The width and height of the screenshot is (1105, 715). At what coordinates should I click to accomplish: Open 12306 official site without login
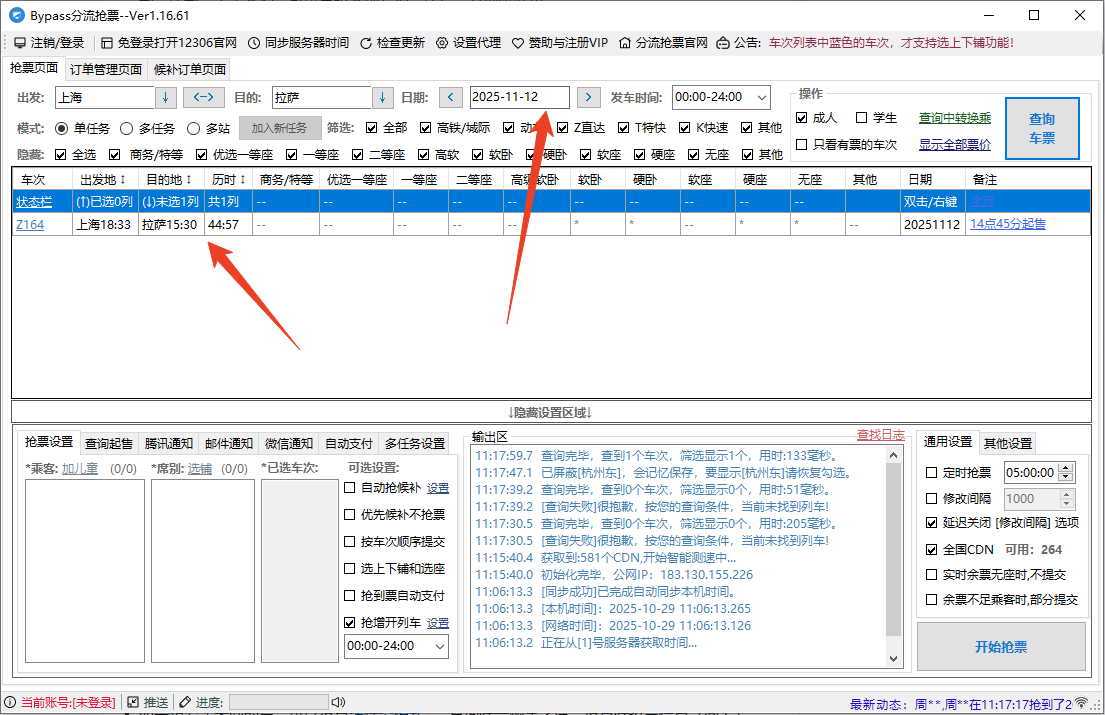pyautogui.click(x=107, y=43)
